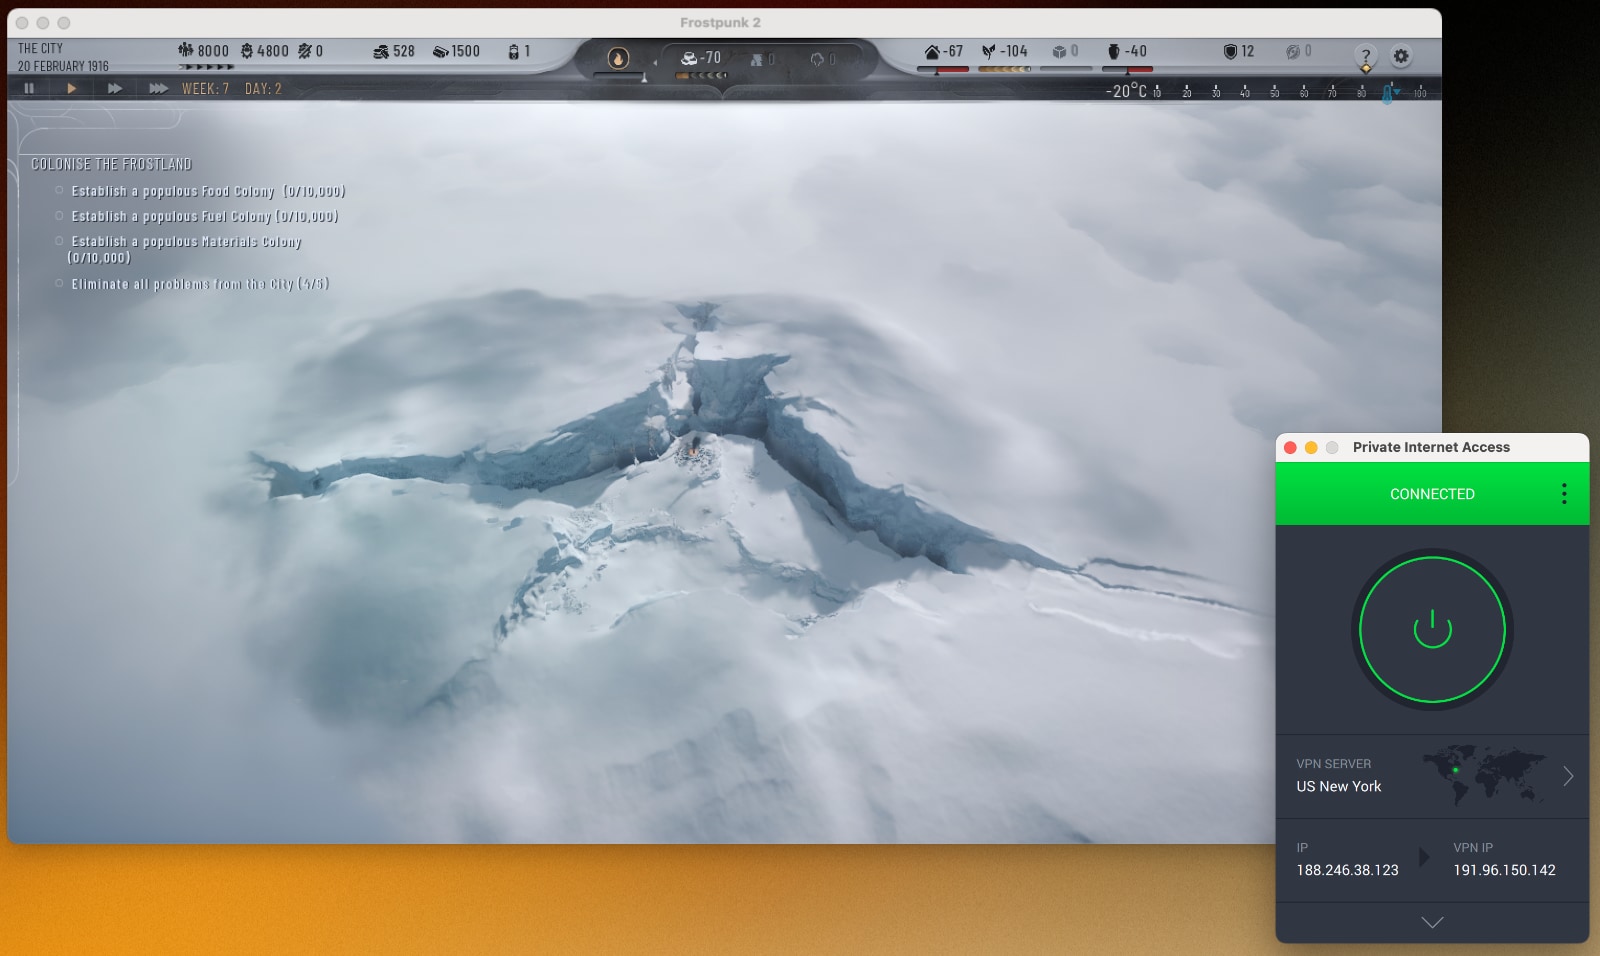The height and width of the screenshot is (956, 1600).
Task: Click the DAY: 2 label
Action: [263, 89]
